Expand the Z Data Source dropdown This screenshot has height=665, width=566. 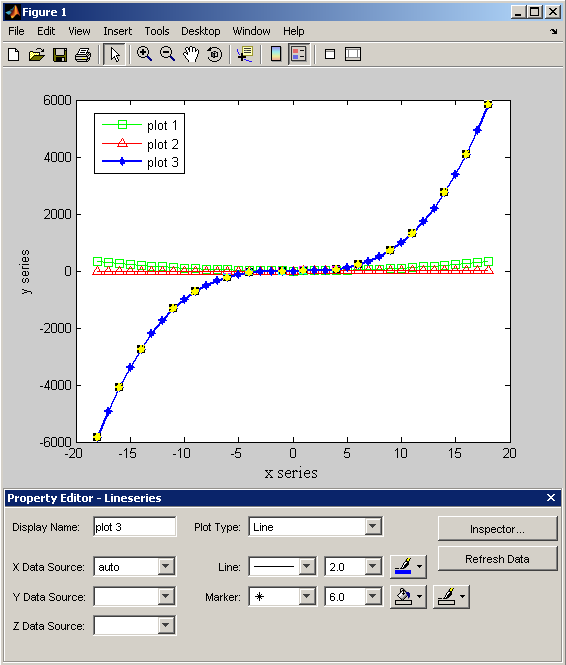pyautogui.click(x=166, y=625)
